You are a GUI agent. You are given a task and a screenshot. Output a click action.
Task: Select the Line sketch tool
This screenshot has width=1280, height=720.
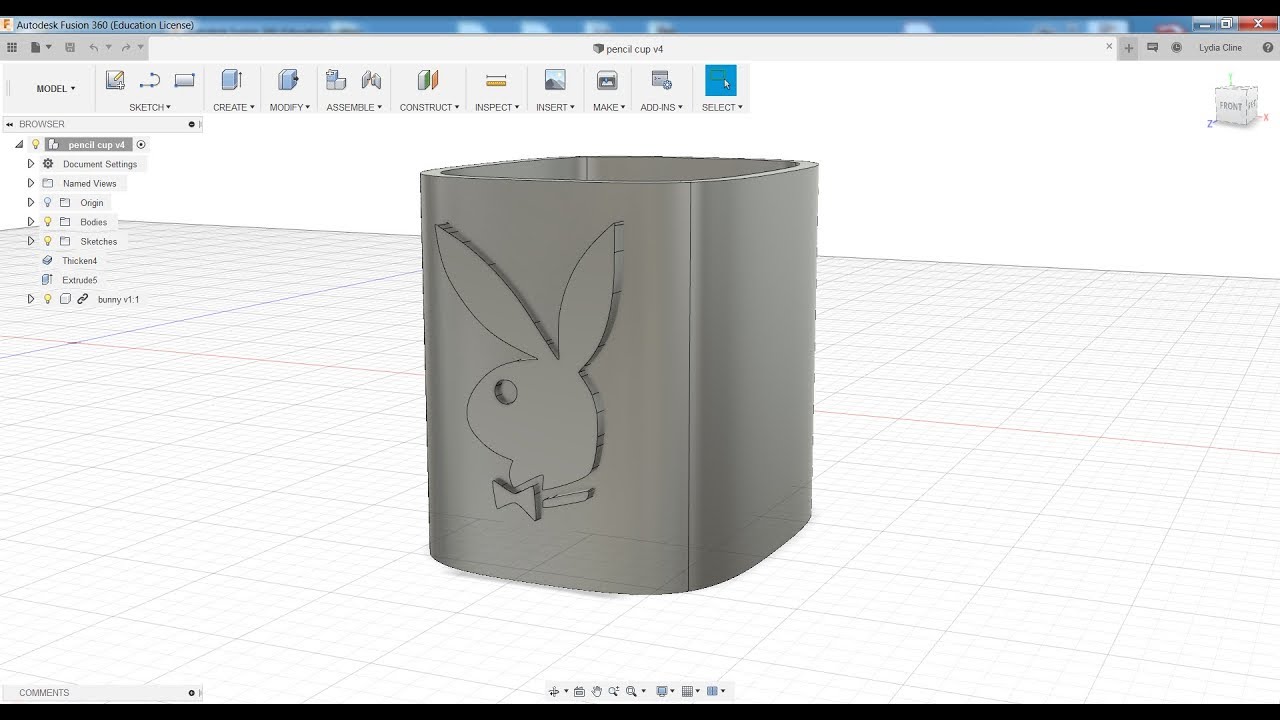coord(150,81)
